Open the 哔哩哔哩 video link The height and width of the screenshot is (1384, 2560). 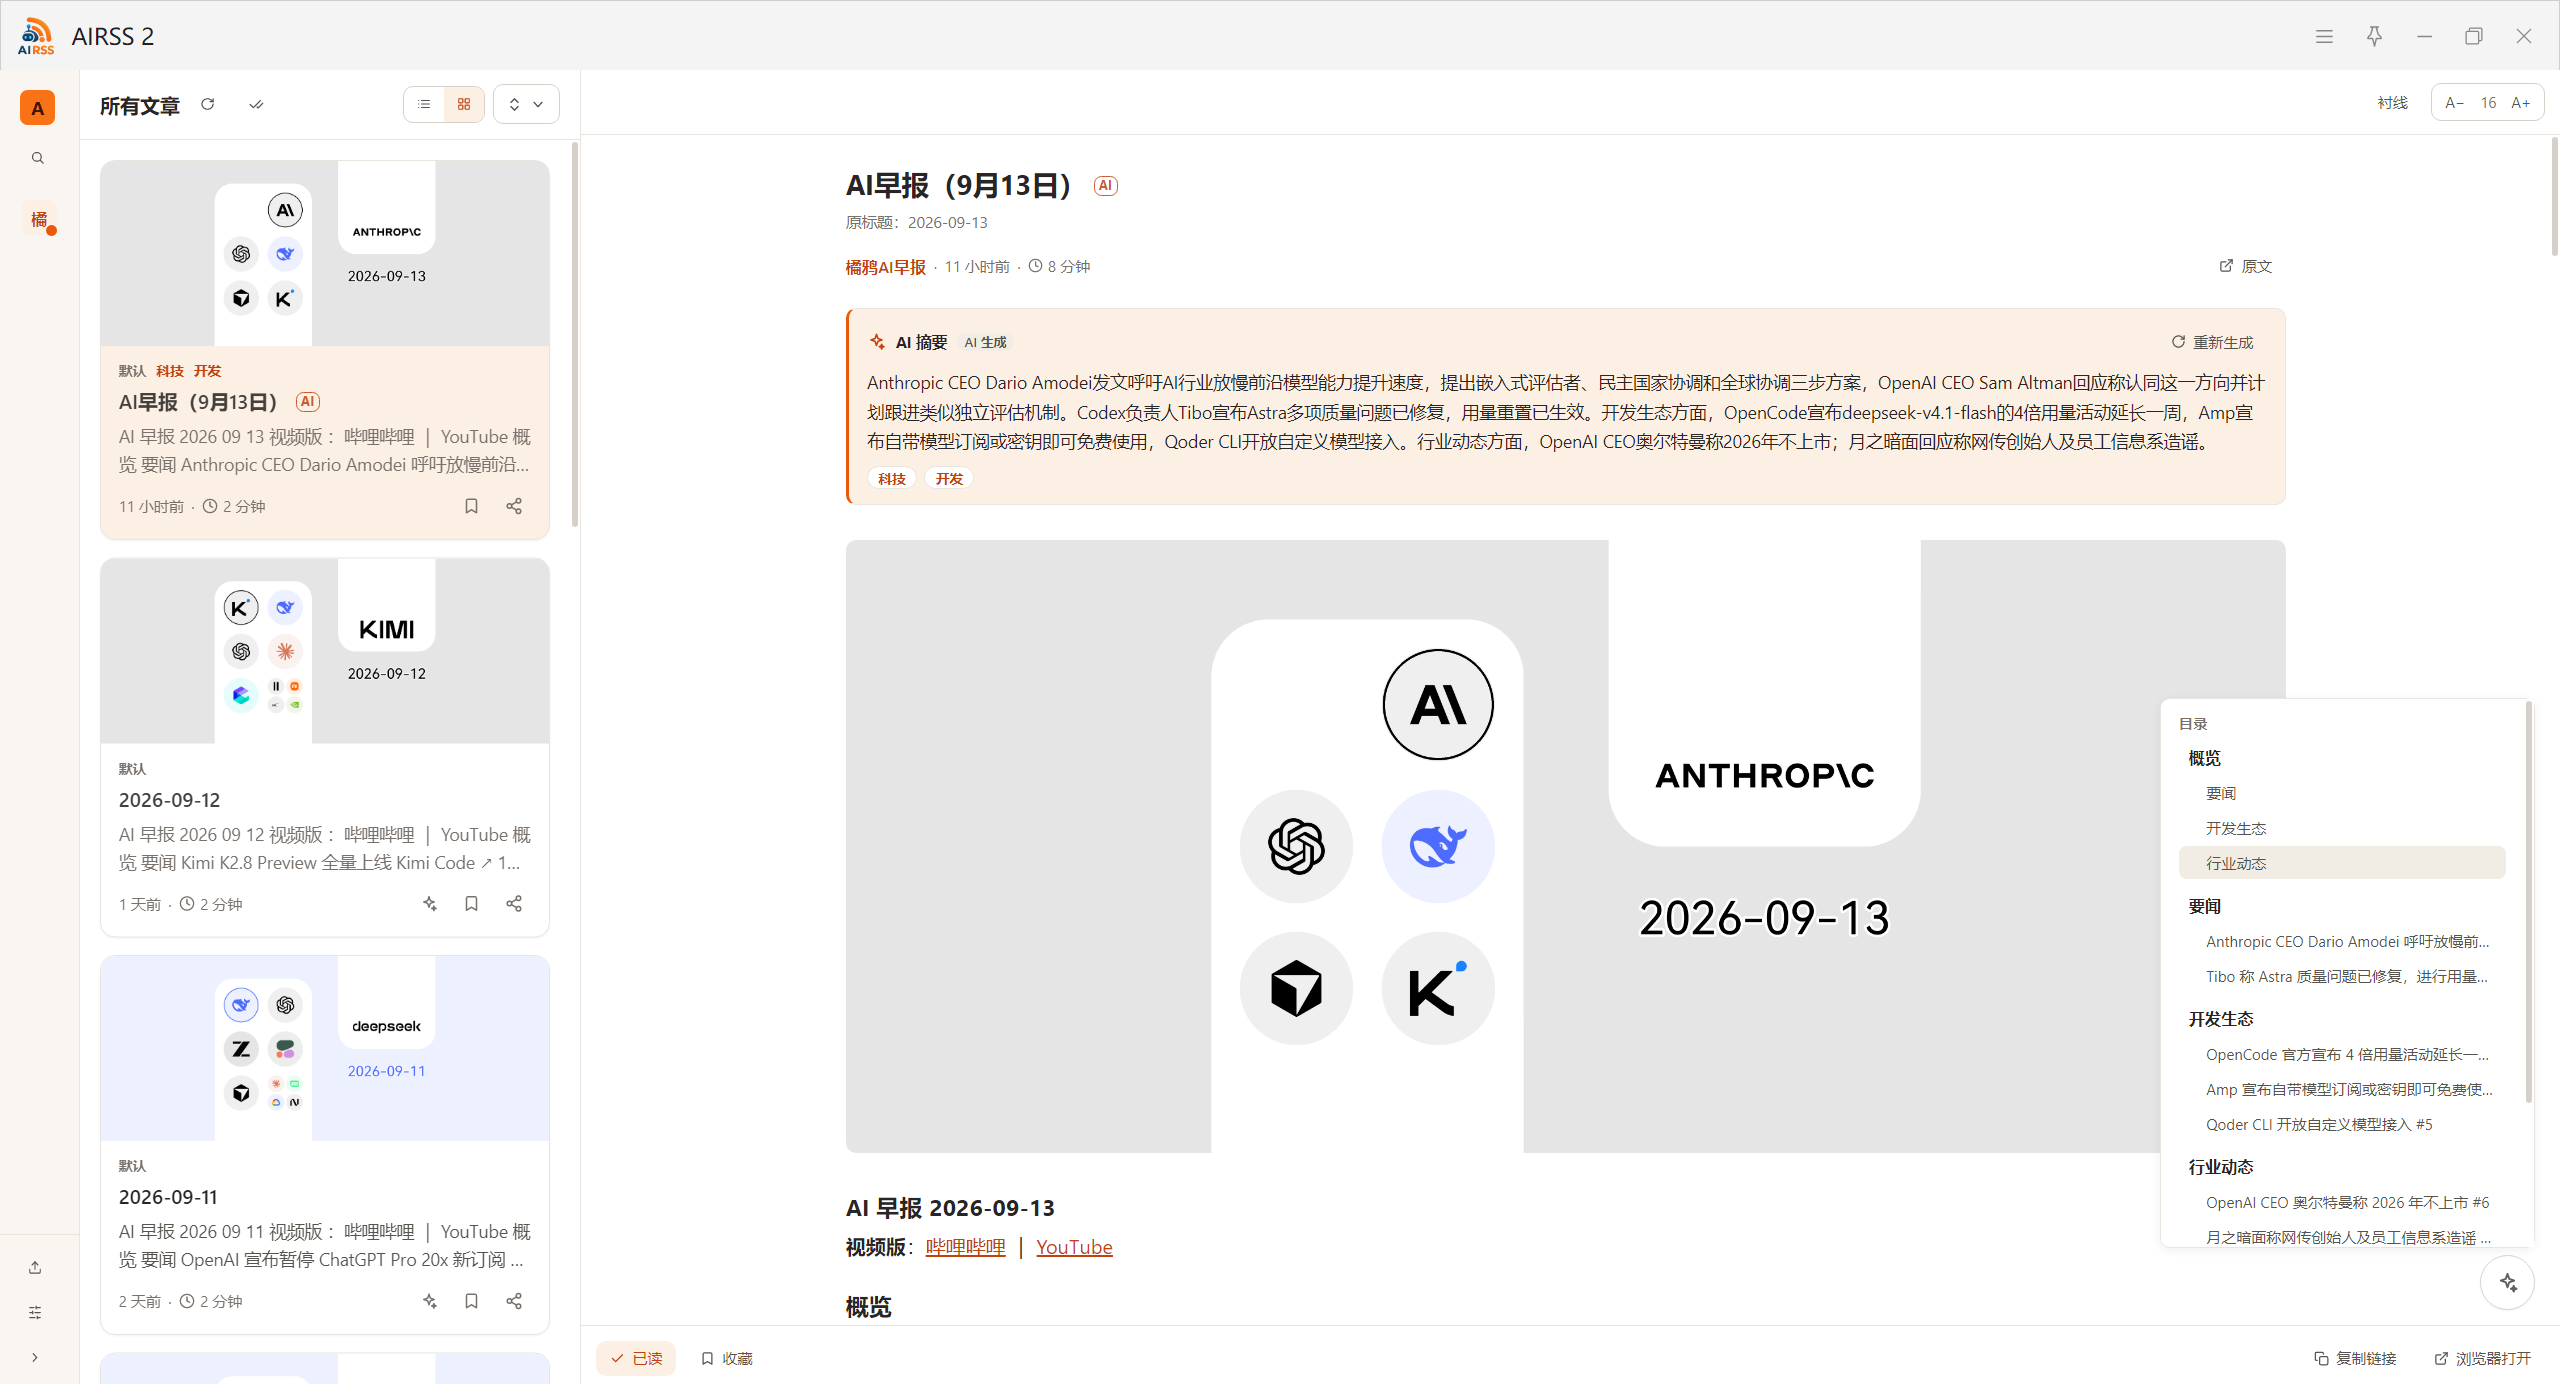click(x=966, y=1247)
